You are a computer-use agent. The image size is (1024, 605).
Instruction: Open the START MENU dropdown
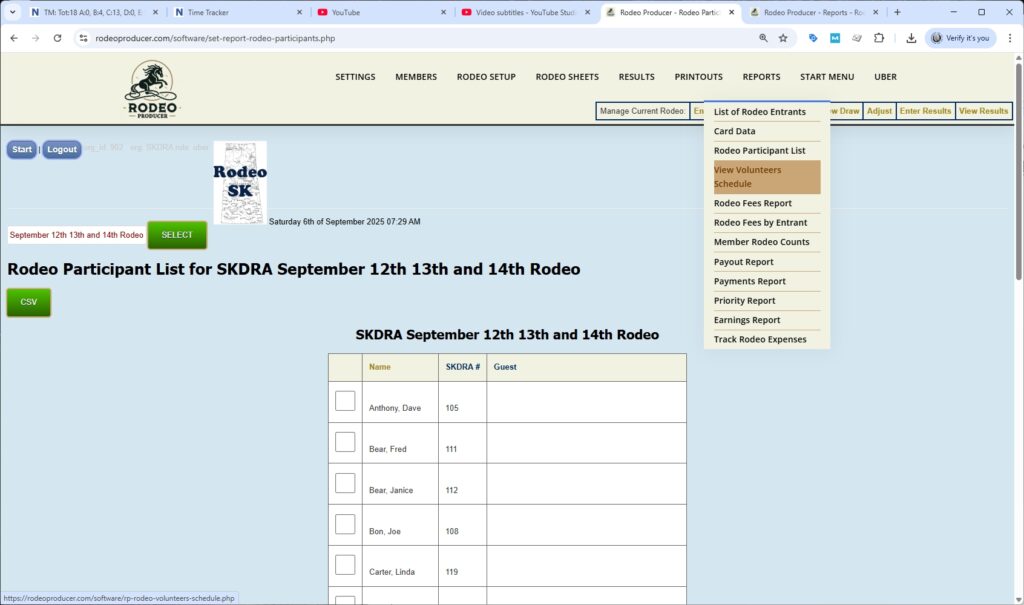pos(827,76)
